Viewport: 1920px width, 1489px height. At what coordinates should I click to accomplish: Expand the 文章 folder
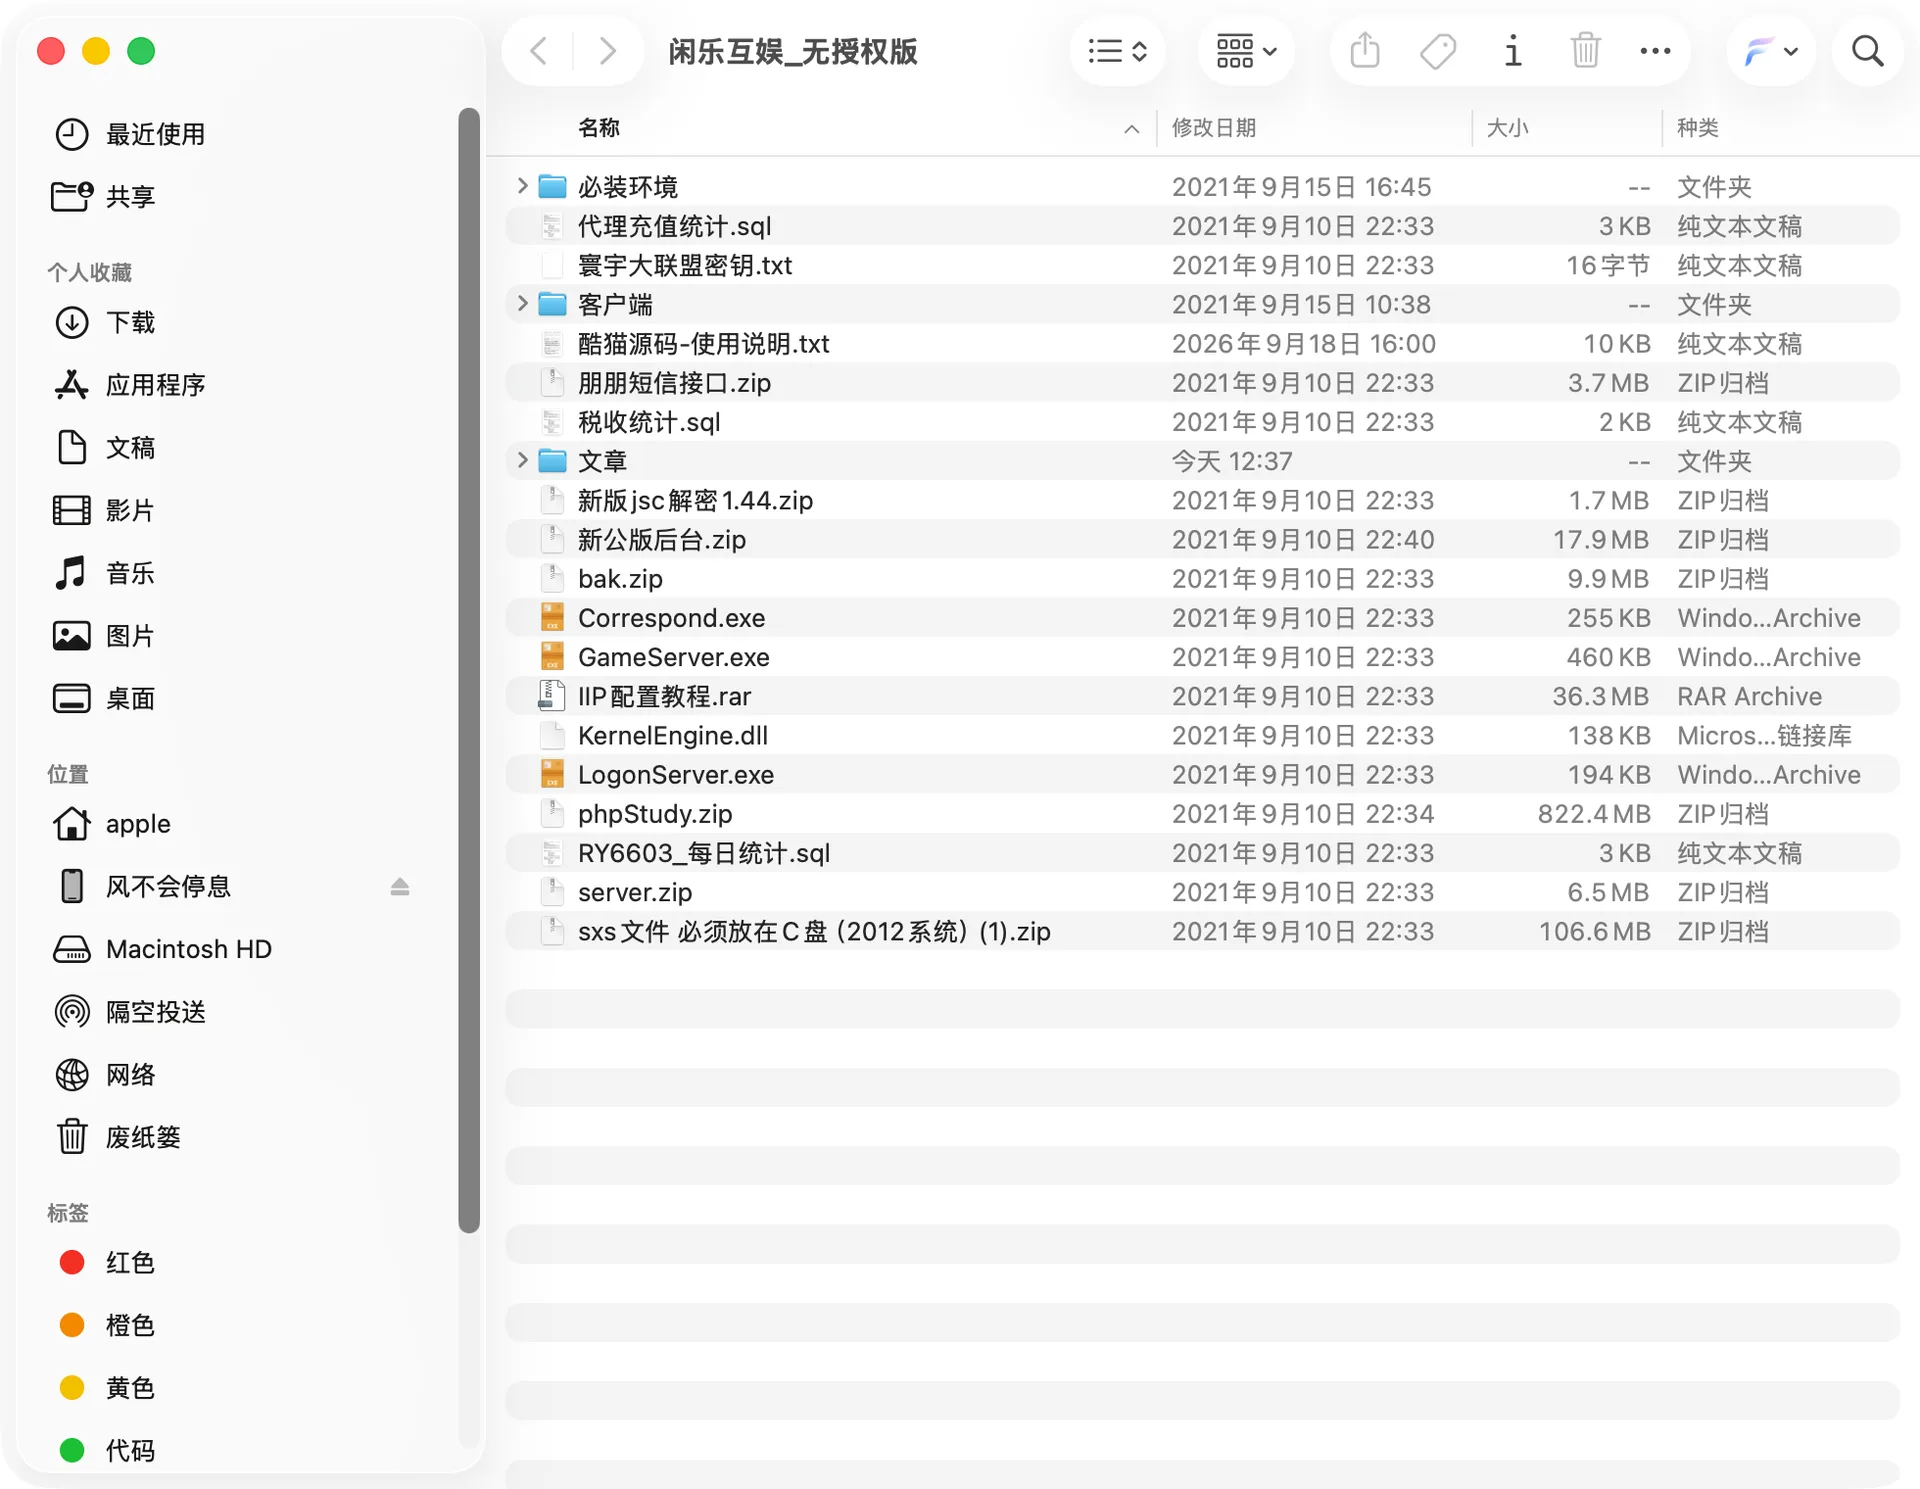click(x=521, y=460)
